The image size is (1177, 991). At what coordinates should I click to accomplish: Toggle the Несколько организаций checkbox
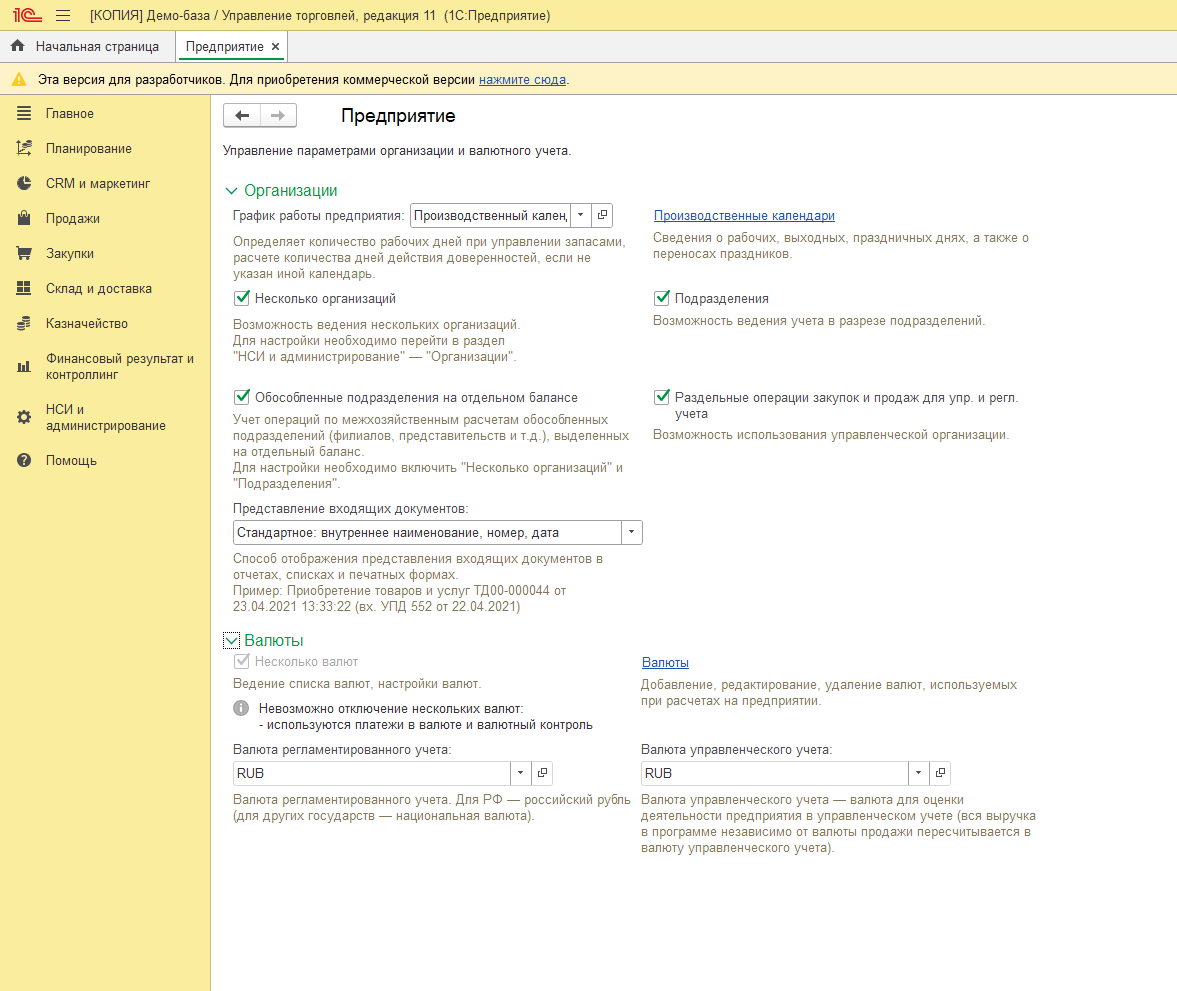coord(242,298)
